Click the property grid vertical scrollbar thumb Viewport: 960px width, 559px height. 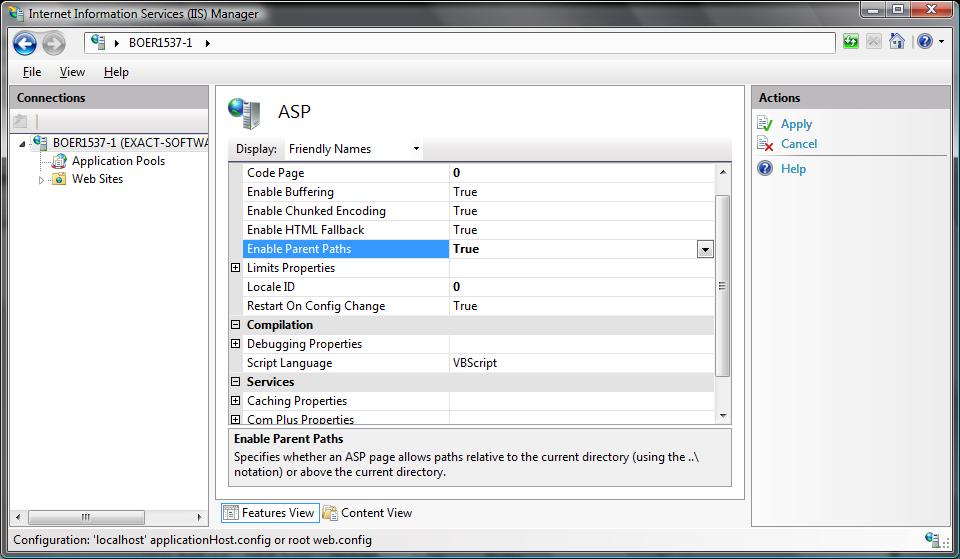coord(722,286)
